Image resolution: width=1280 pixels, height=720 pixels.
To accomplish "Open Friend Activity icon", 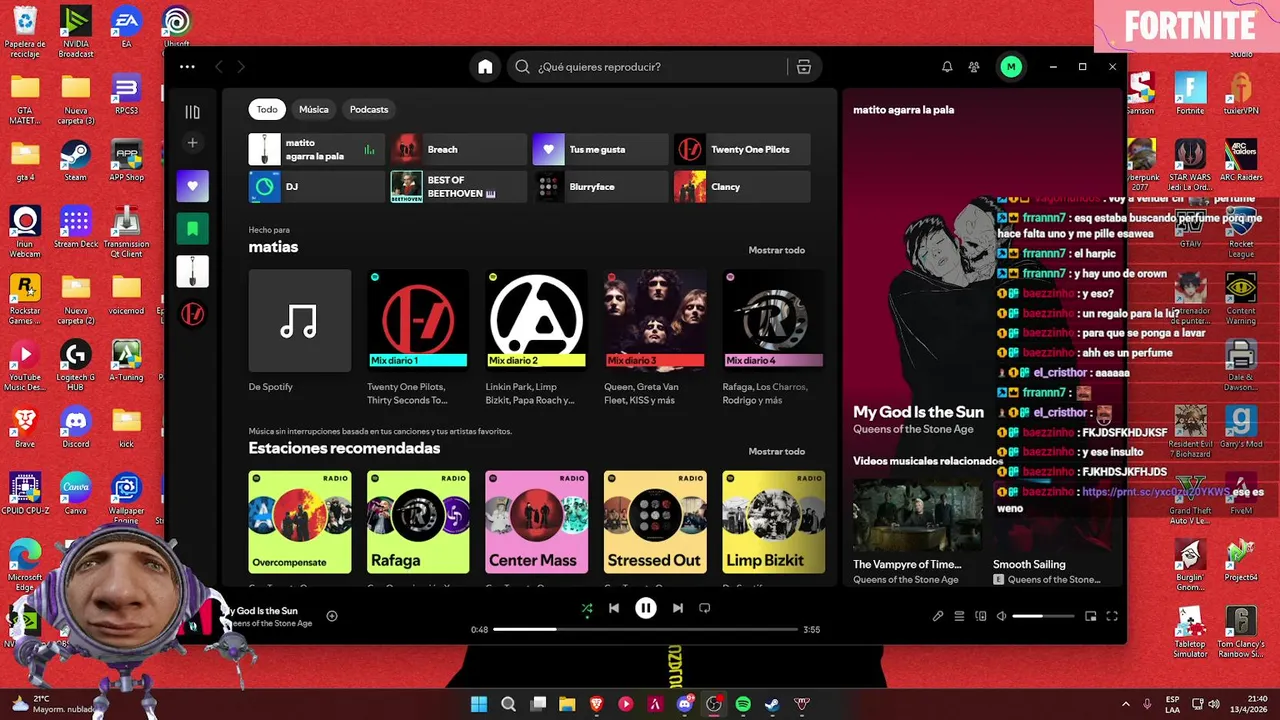I will pos(974,67).
